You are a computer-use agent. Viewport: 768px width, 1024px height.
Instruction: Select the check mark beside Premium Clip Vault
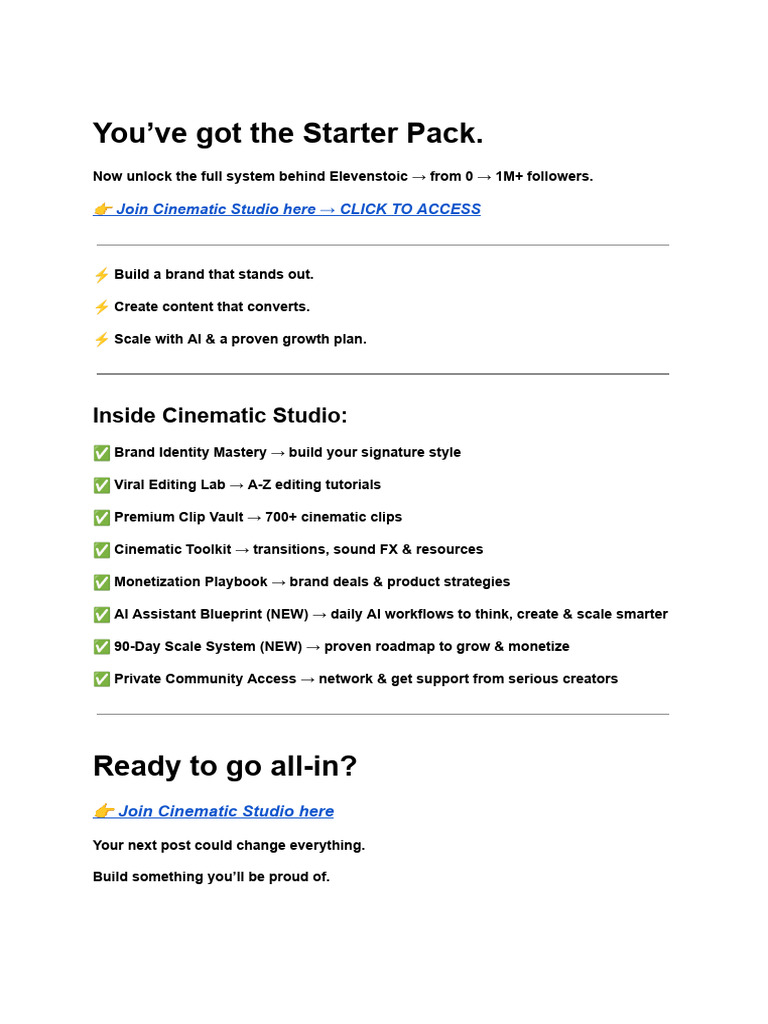click(x=102, y=518)
